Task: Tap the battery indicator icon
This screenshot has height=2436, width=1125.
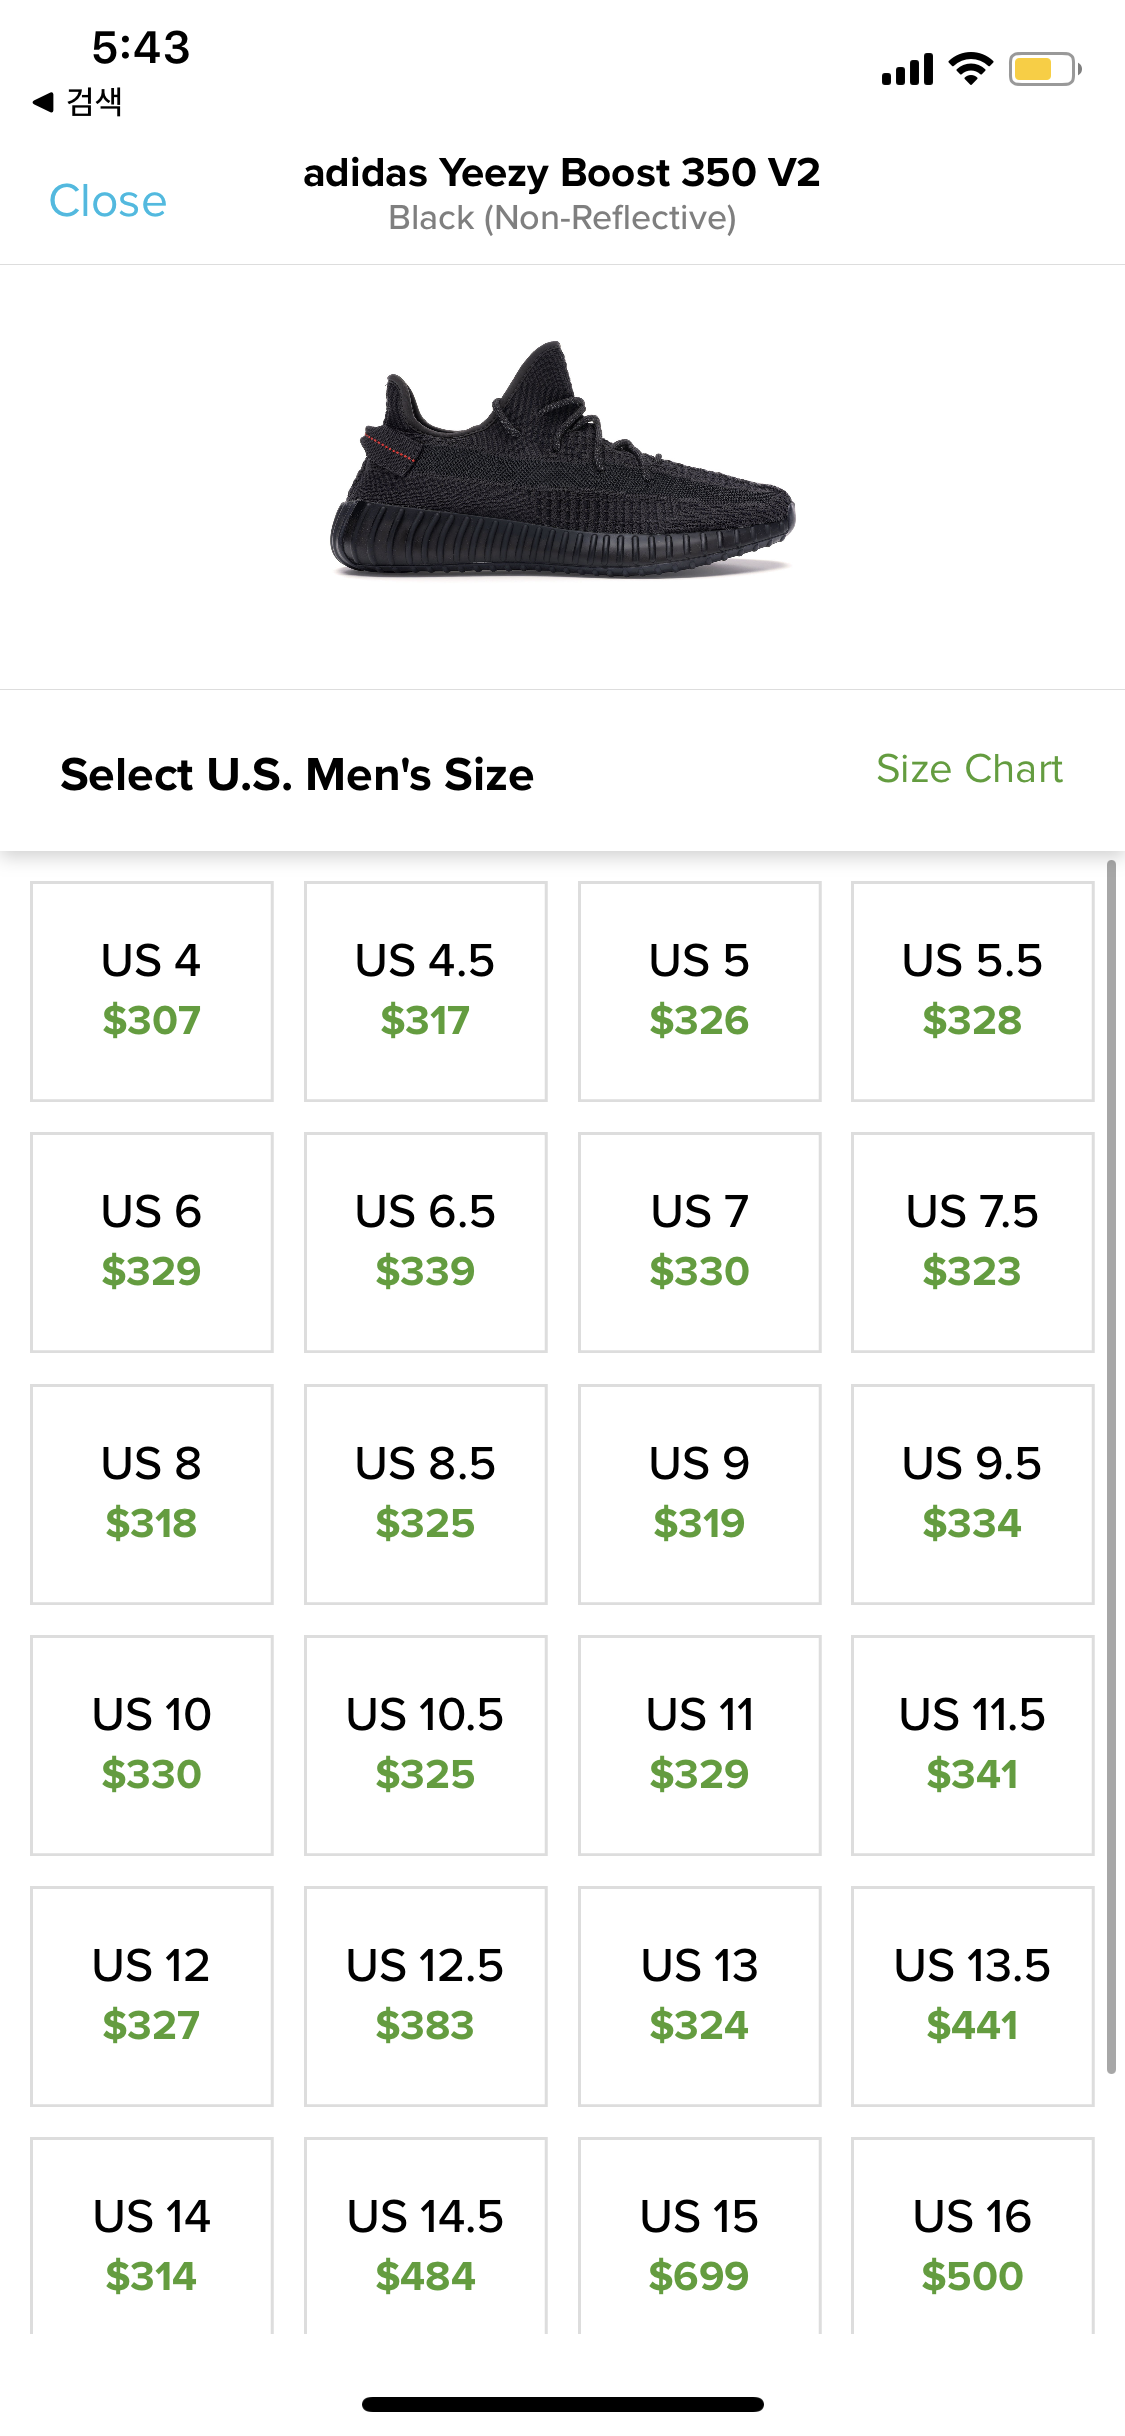Action: [x=1045, y=69]
